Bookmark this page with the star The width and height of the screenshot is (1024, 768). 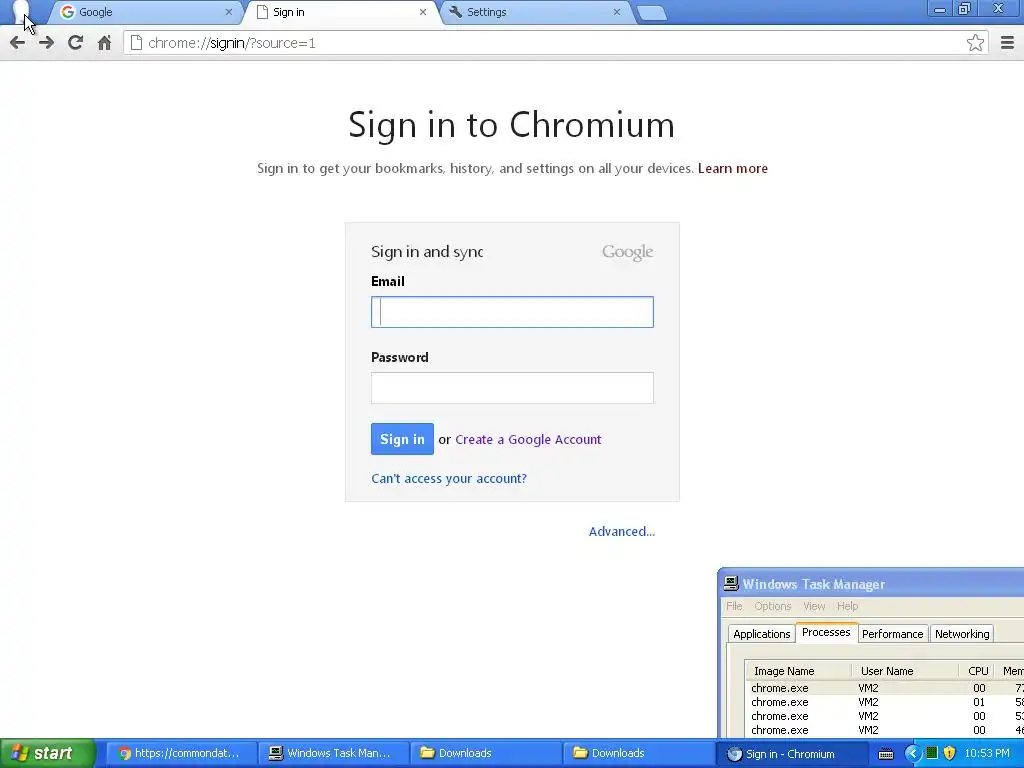coord(975,43)
